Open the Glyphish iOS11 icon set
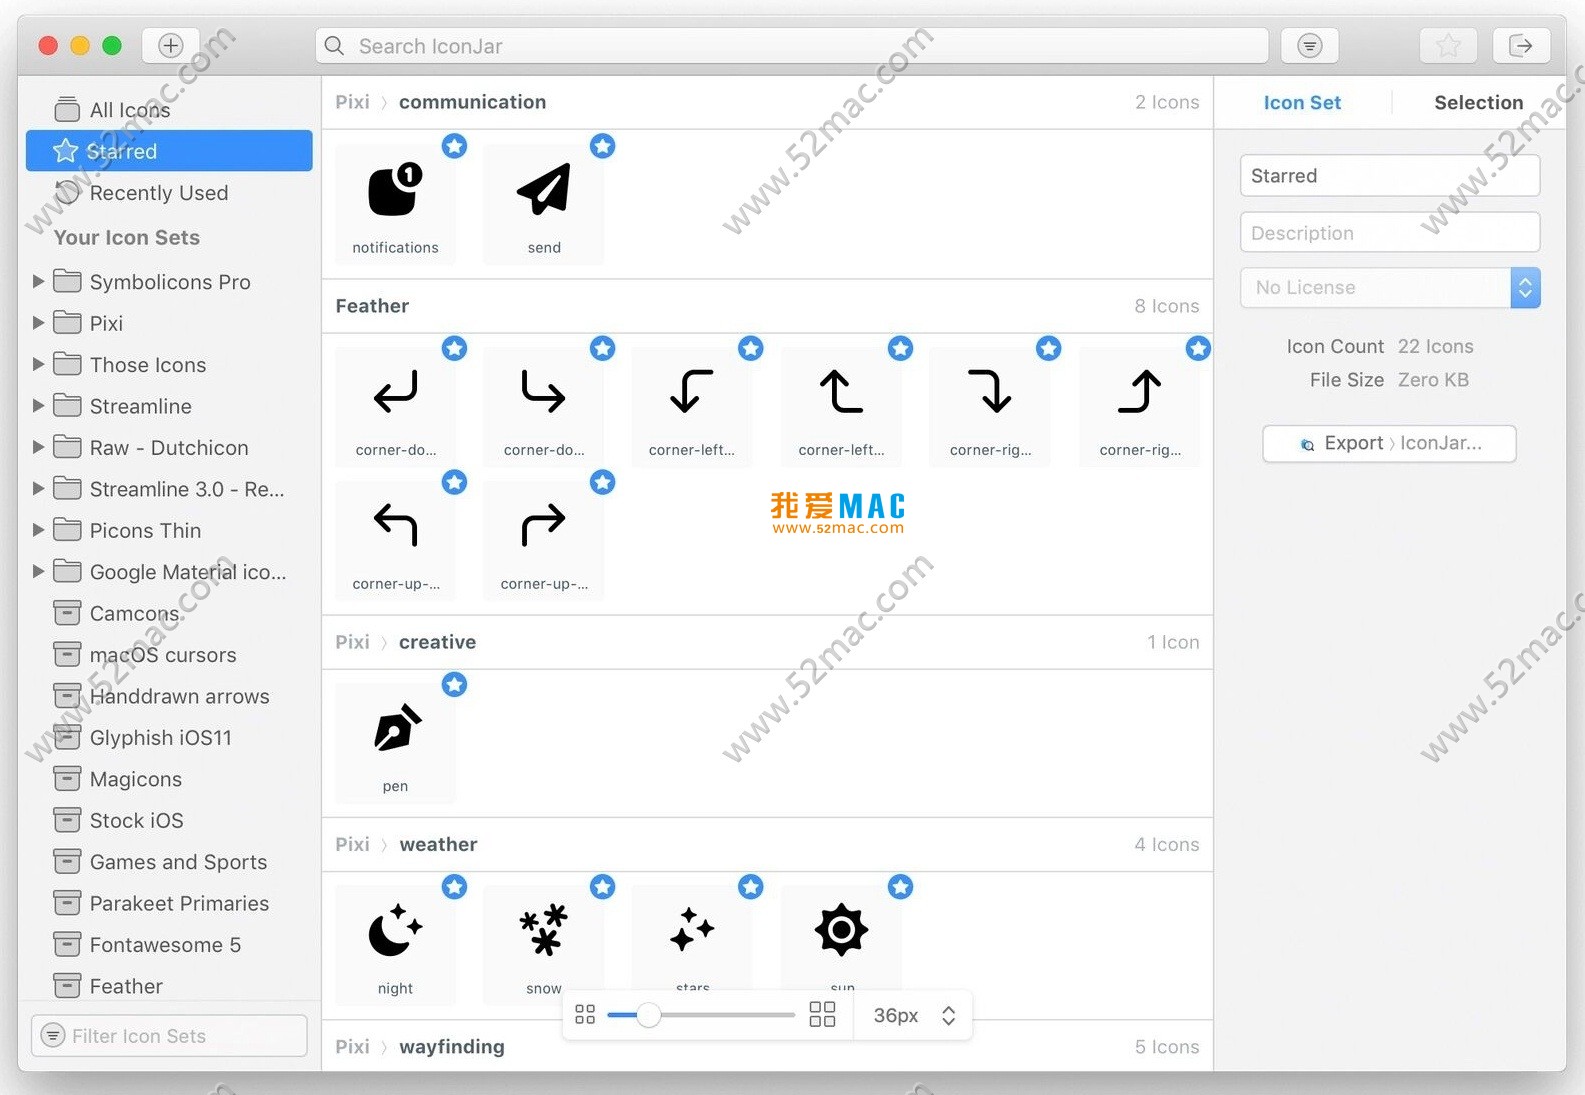 pyautogui.click(x=168, y=737)
